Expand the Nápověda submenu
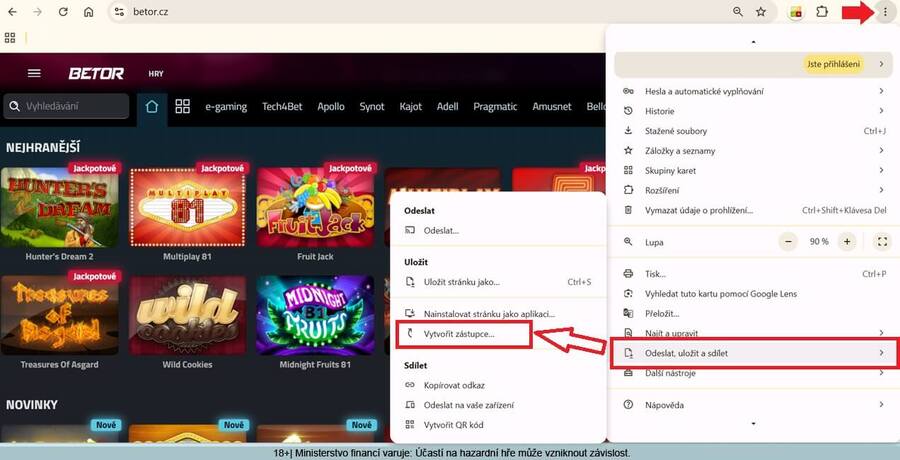Viewport: 900px width, 460px height. pos(753,405)
